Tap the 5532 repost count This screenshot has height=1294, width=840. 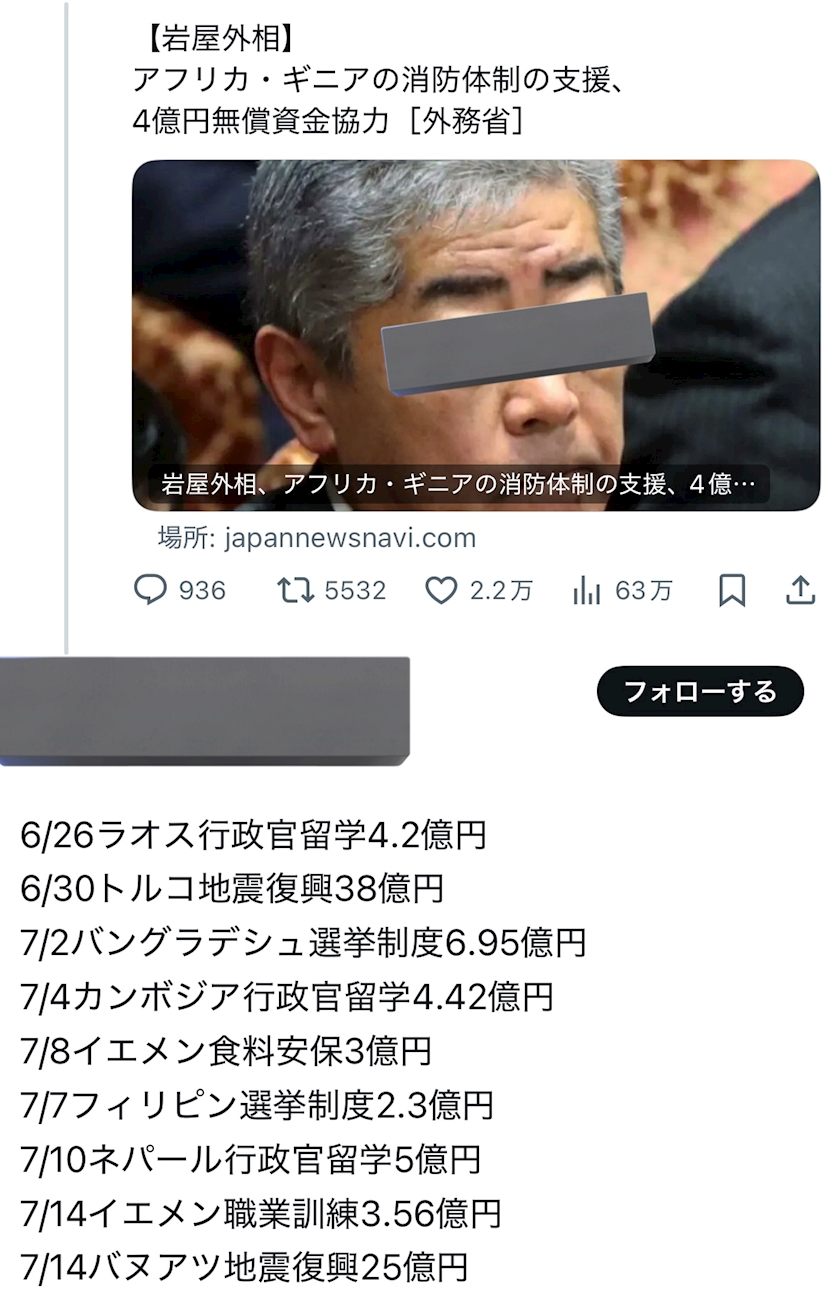355,591
